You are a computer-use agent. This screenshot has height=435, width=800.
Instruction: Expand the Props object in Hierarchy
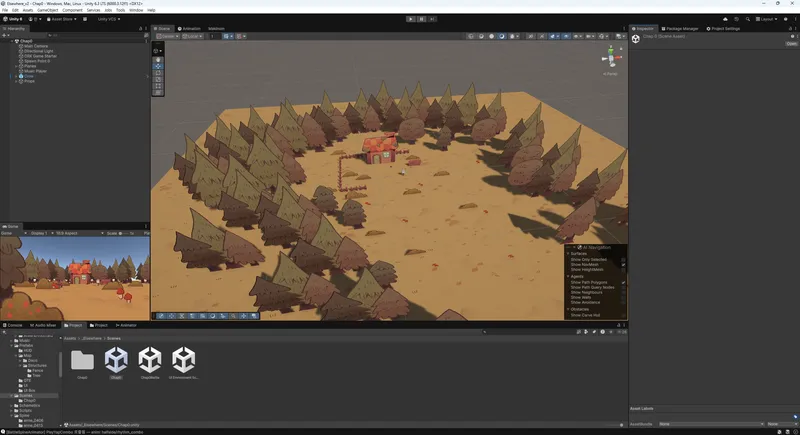point(17,81)
